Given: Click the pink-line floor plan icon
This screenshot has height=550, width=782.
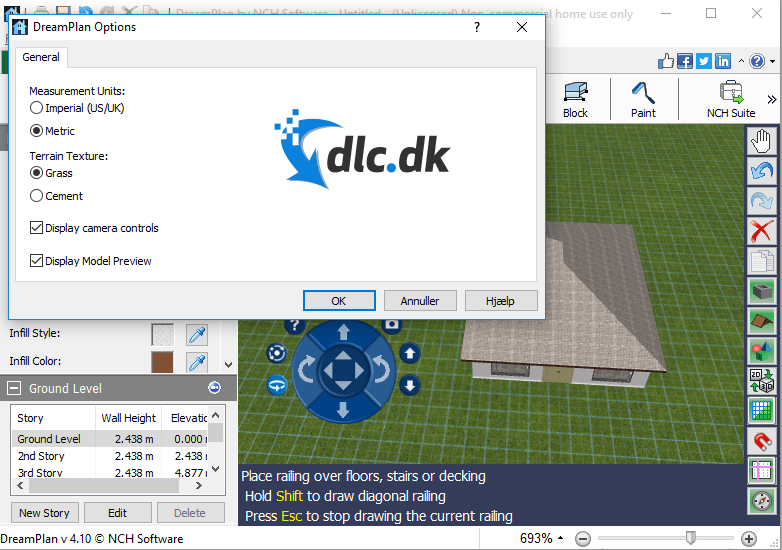Looking at the screenshot, I should pos(761,471).
